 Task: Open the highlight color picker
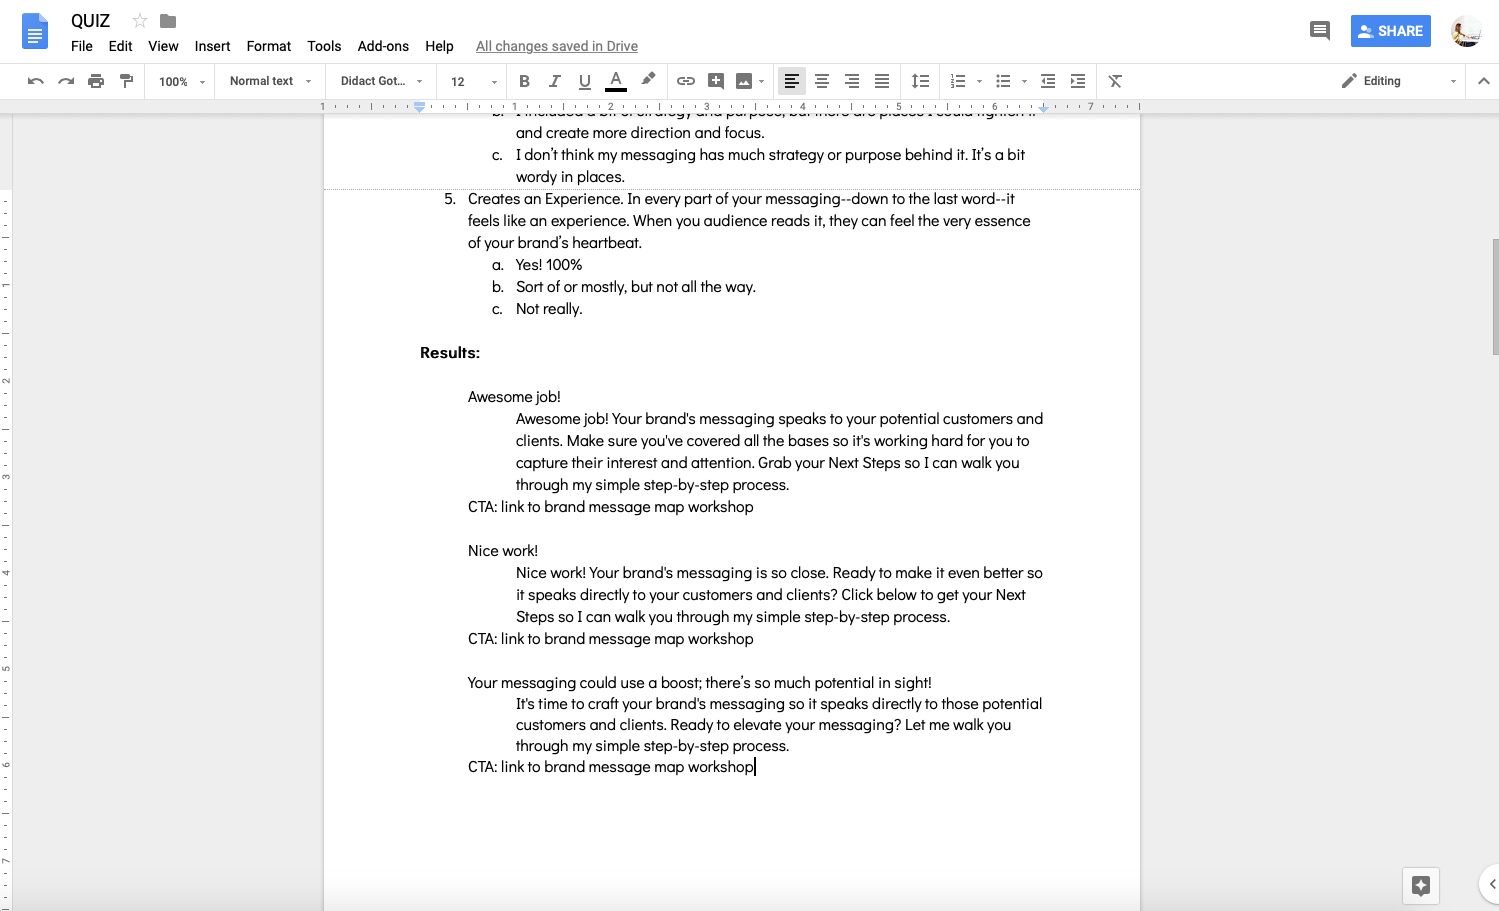coord(648,80)
